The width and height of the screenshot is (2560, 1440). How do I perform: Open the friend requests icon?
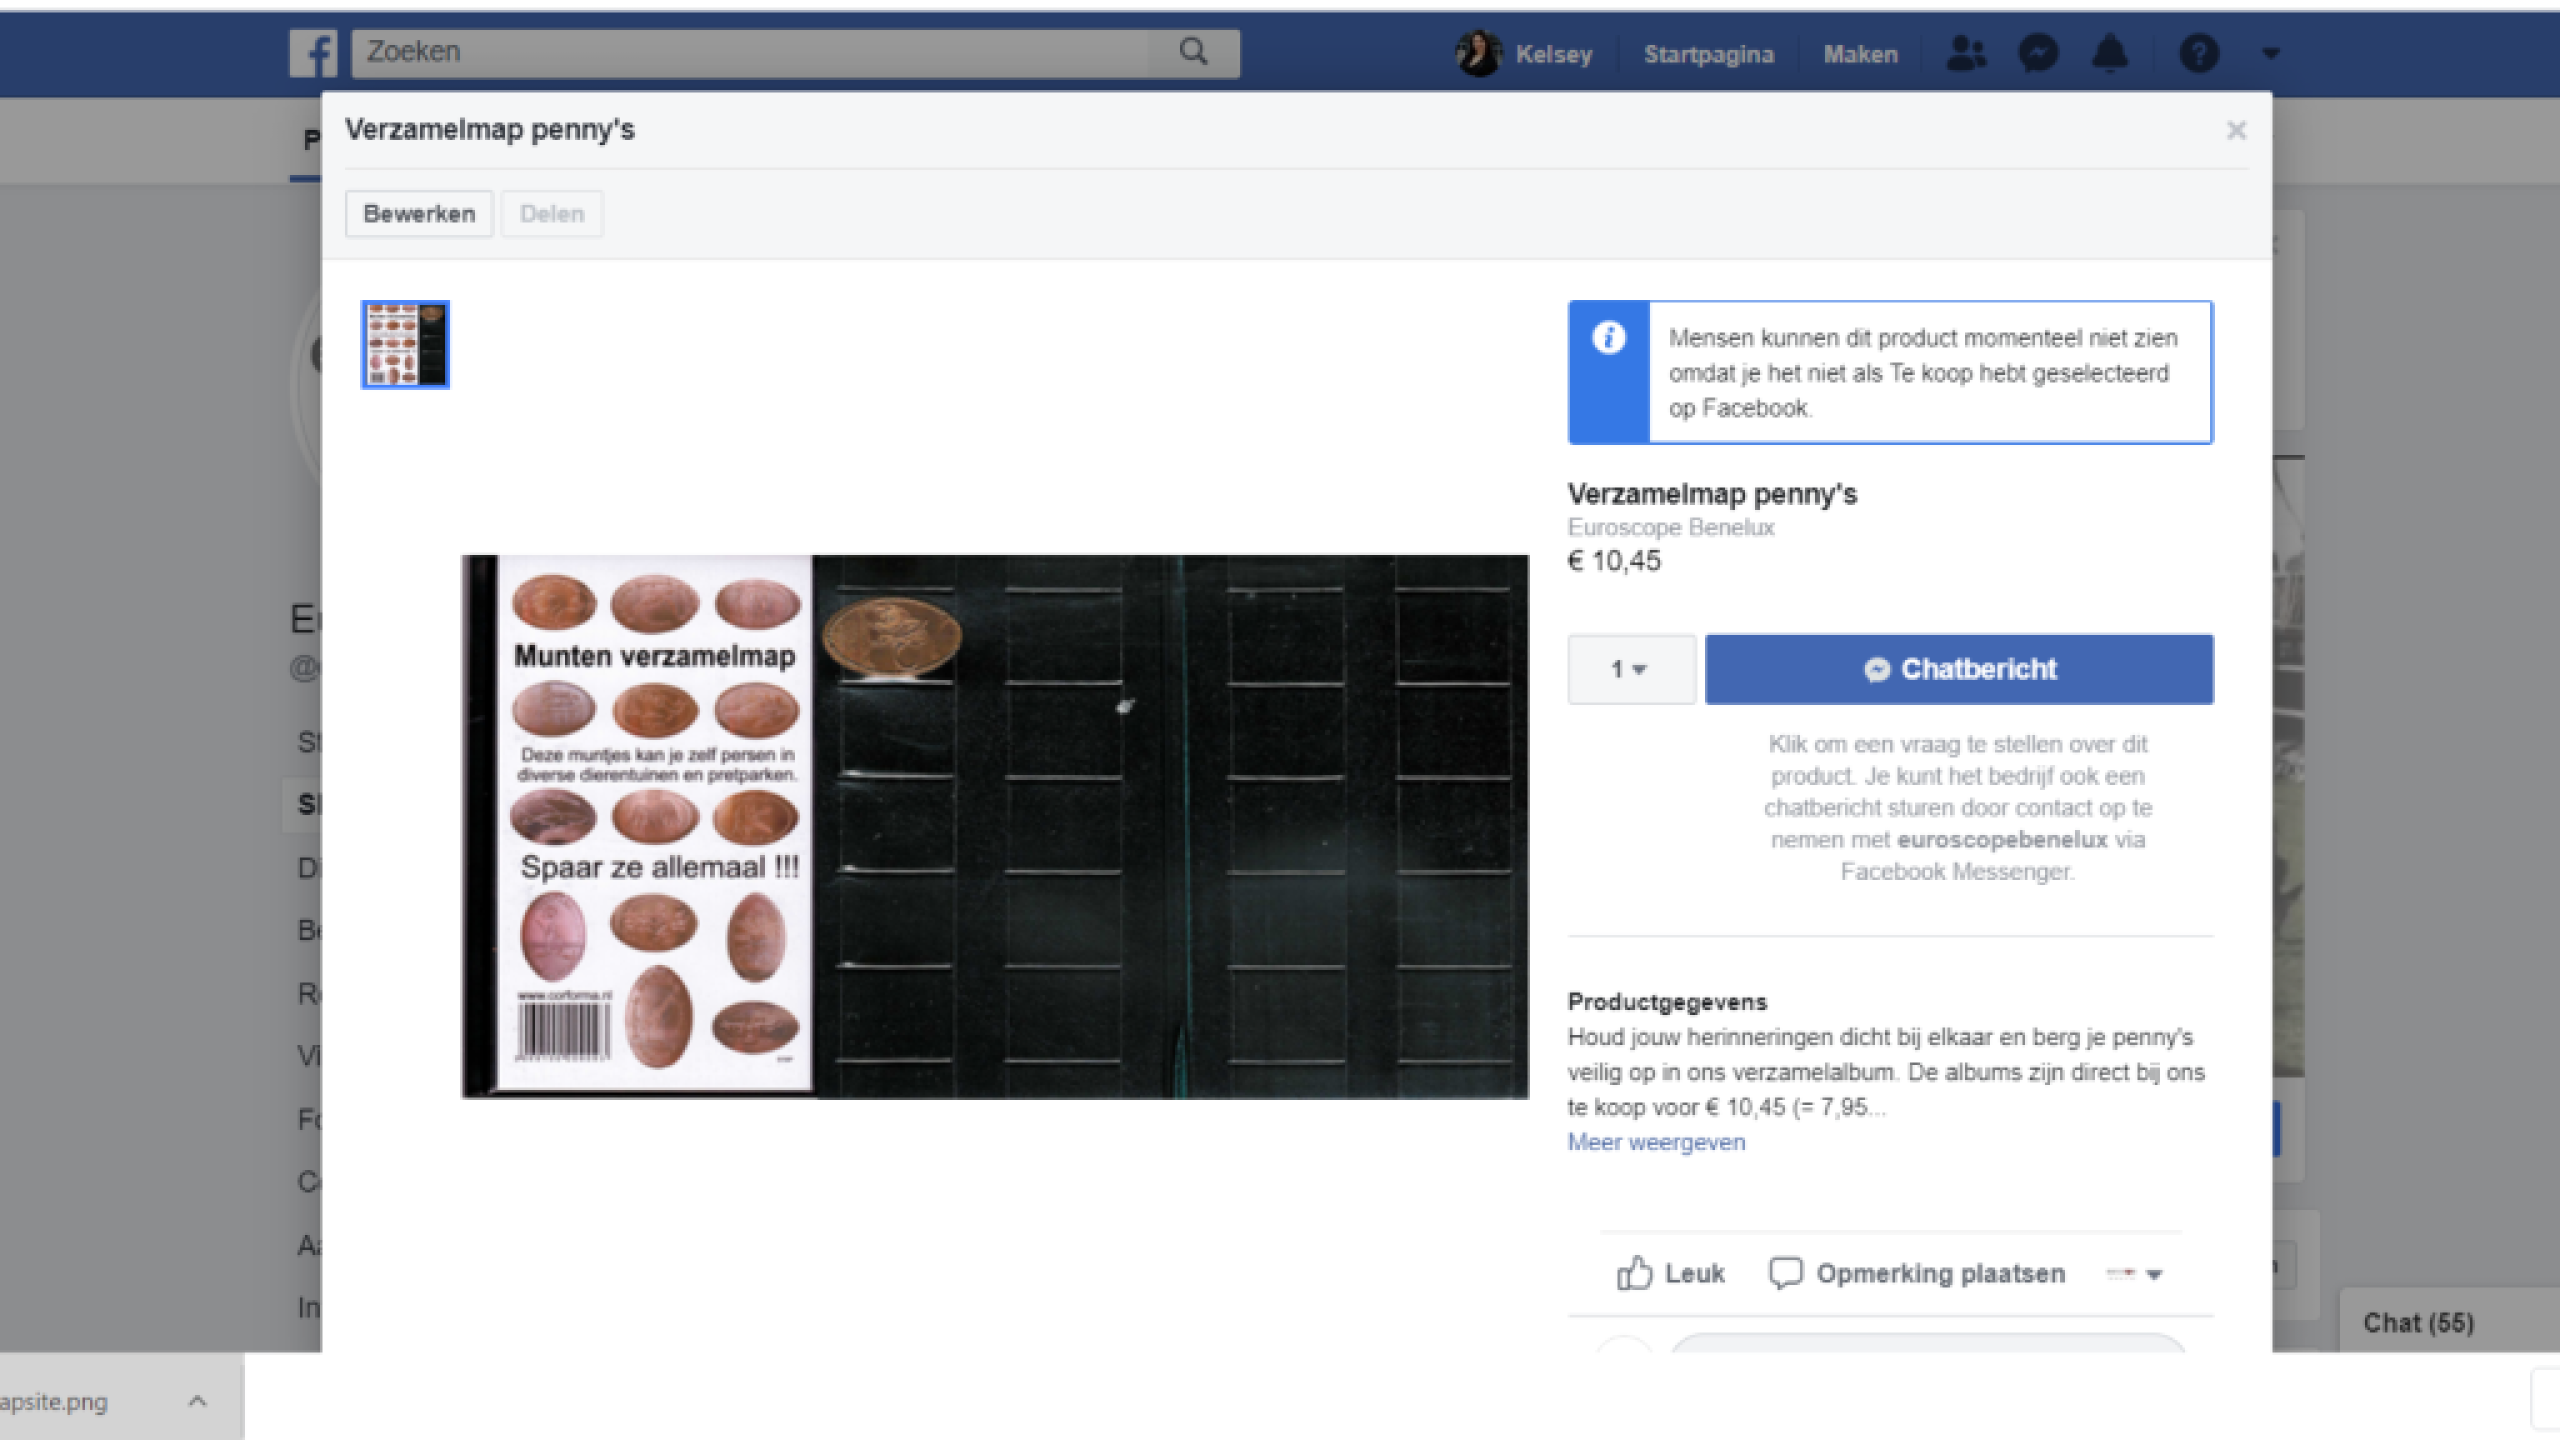coord(1966,53)
